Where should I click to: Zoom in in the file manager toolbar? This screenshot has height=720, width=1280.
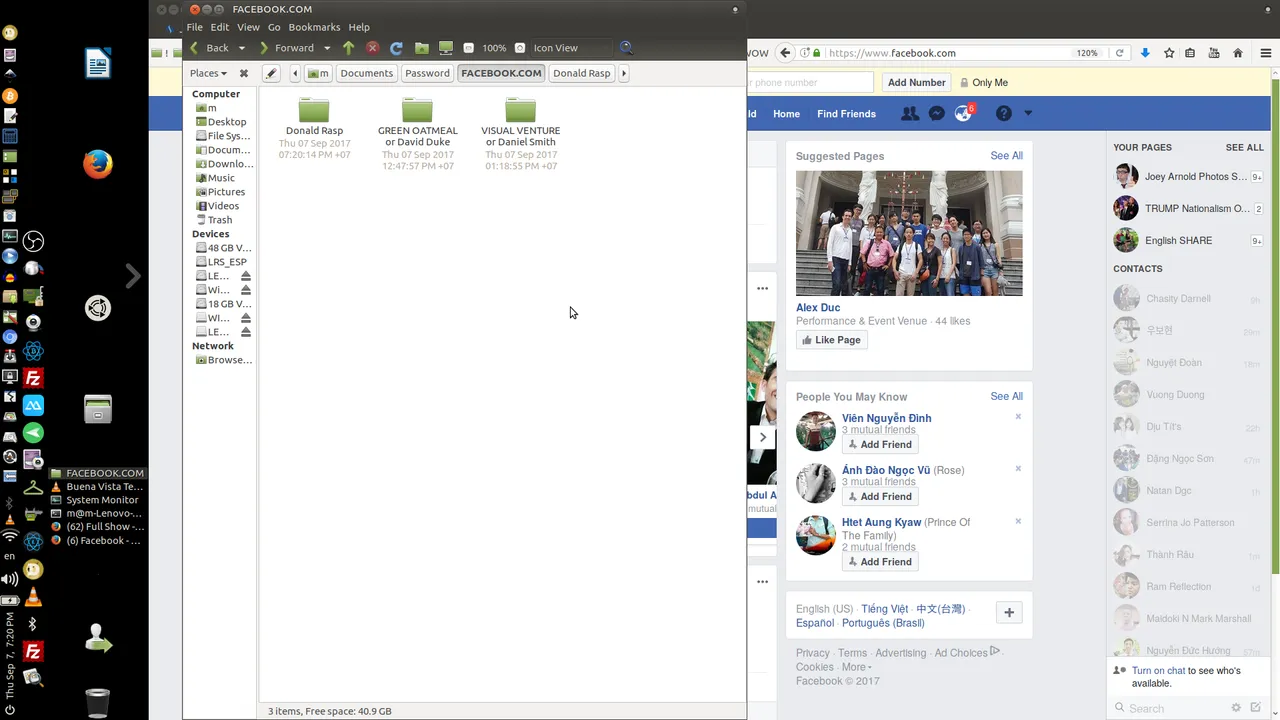coord(520,48)
